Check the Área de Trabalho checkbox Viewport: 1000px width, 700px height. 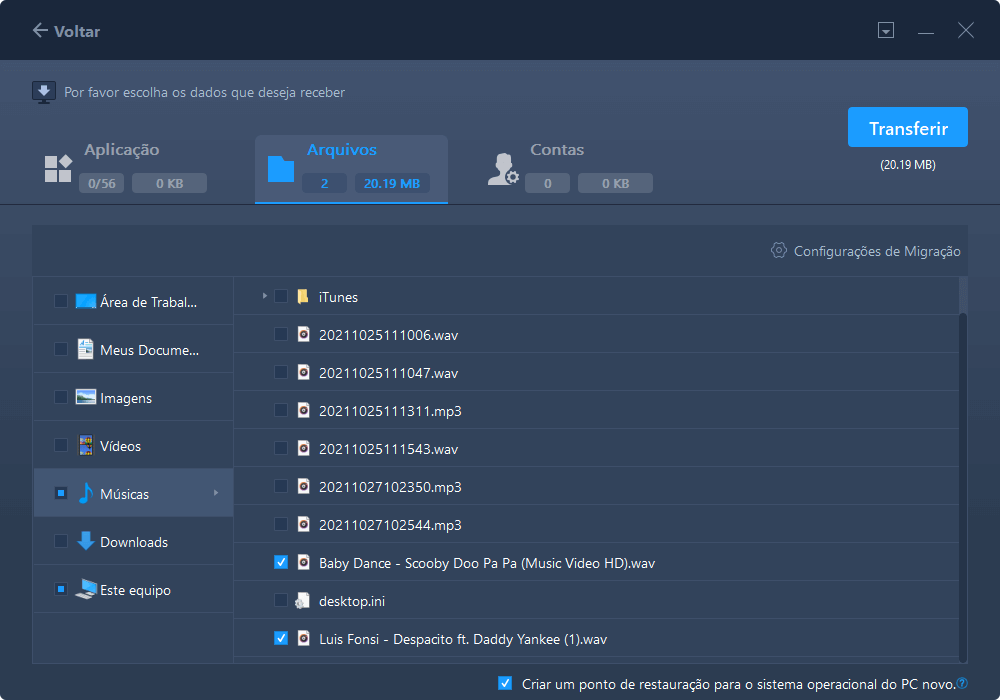point(61,301)
